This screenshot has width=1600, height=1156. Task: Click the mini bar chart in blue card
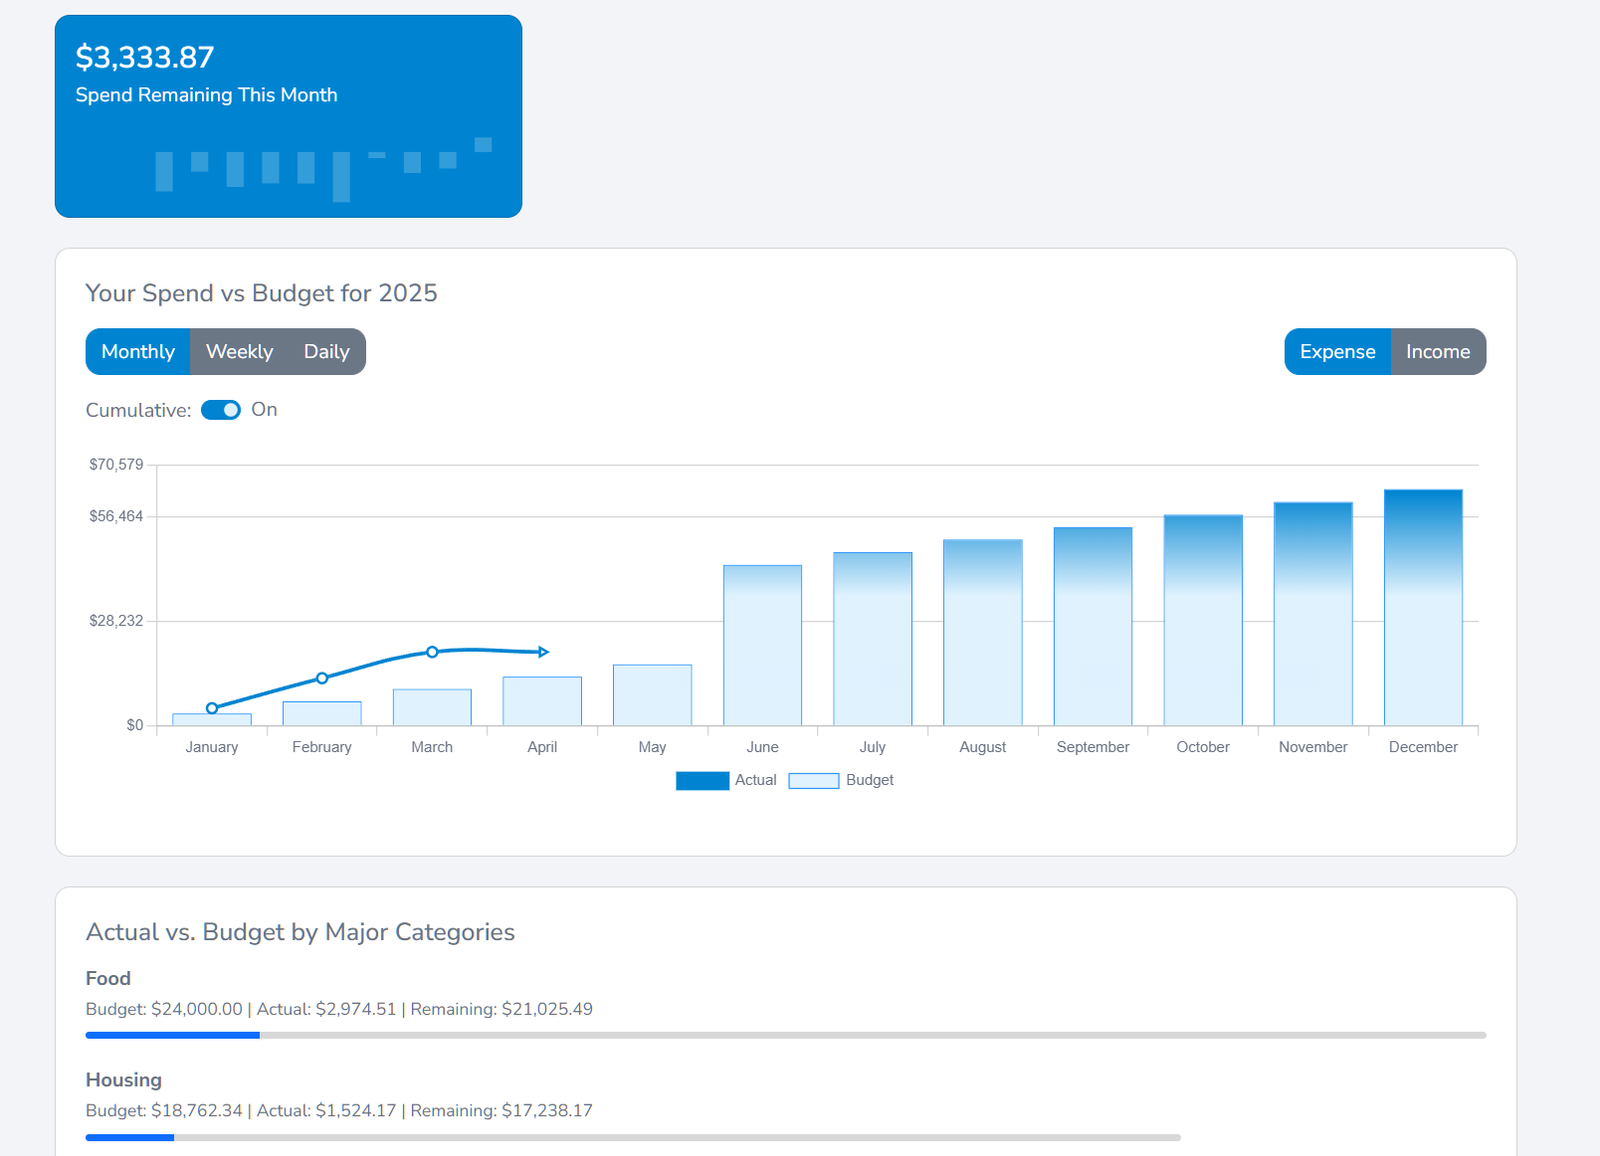(323, 169)
